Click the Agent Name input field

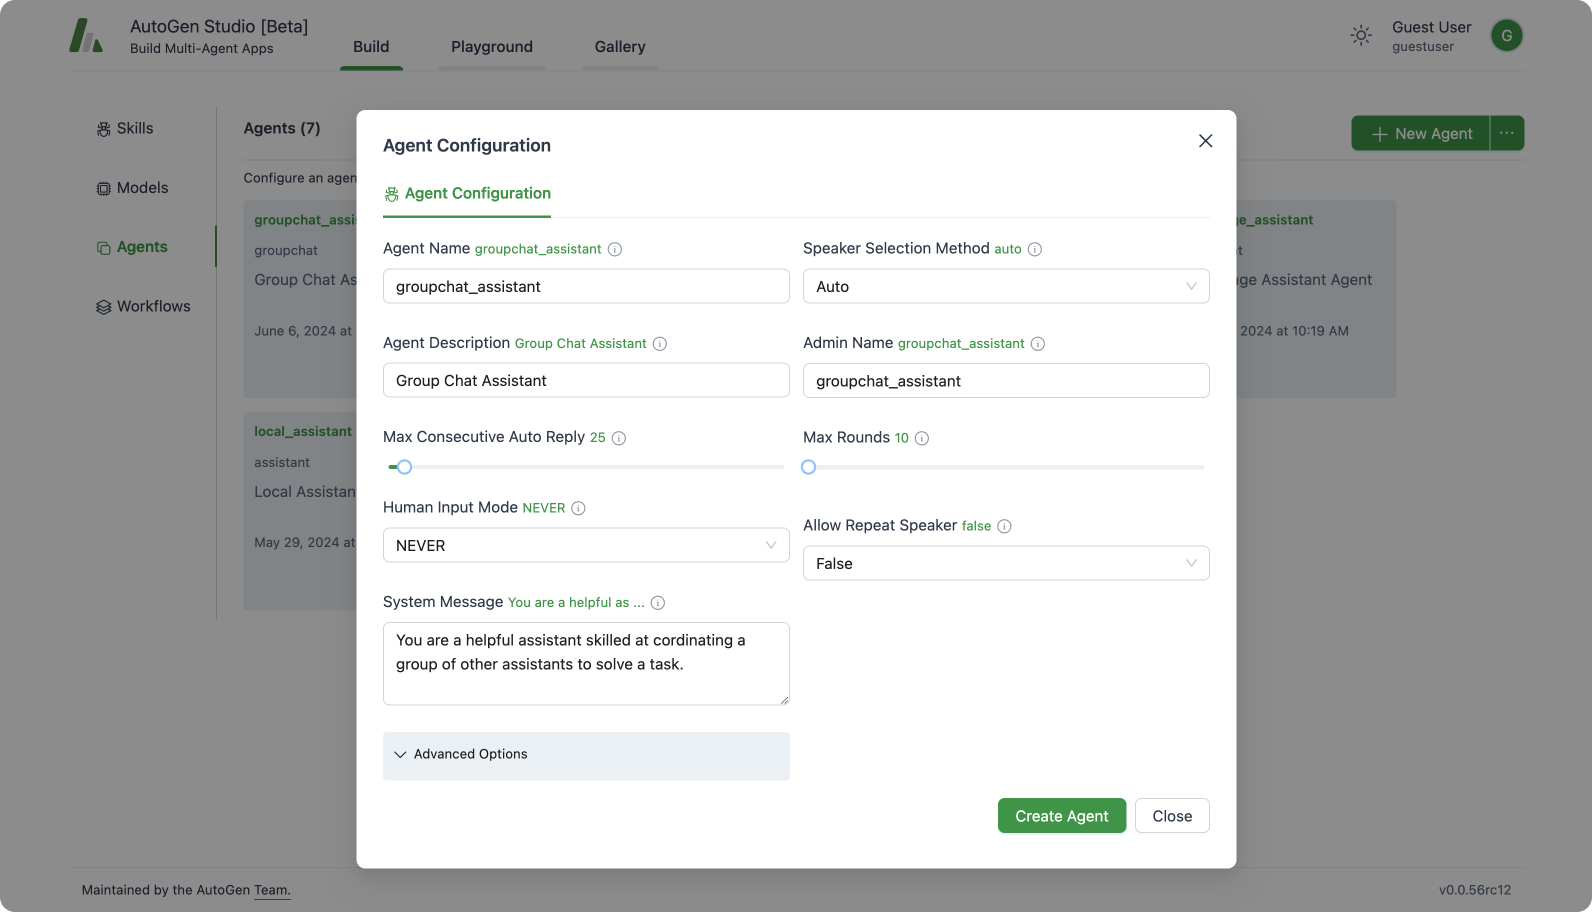[x=586, y=286]
